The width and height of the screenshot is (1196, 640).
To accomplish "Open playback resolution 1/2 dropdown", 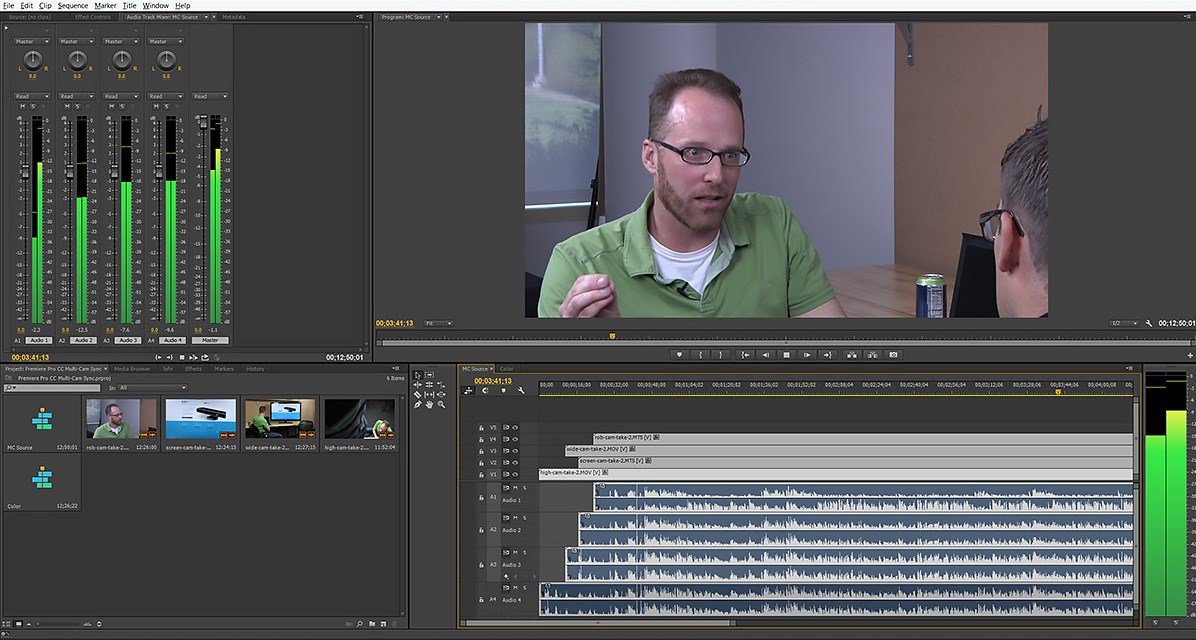I will pos(1124,323).
